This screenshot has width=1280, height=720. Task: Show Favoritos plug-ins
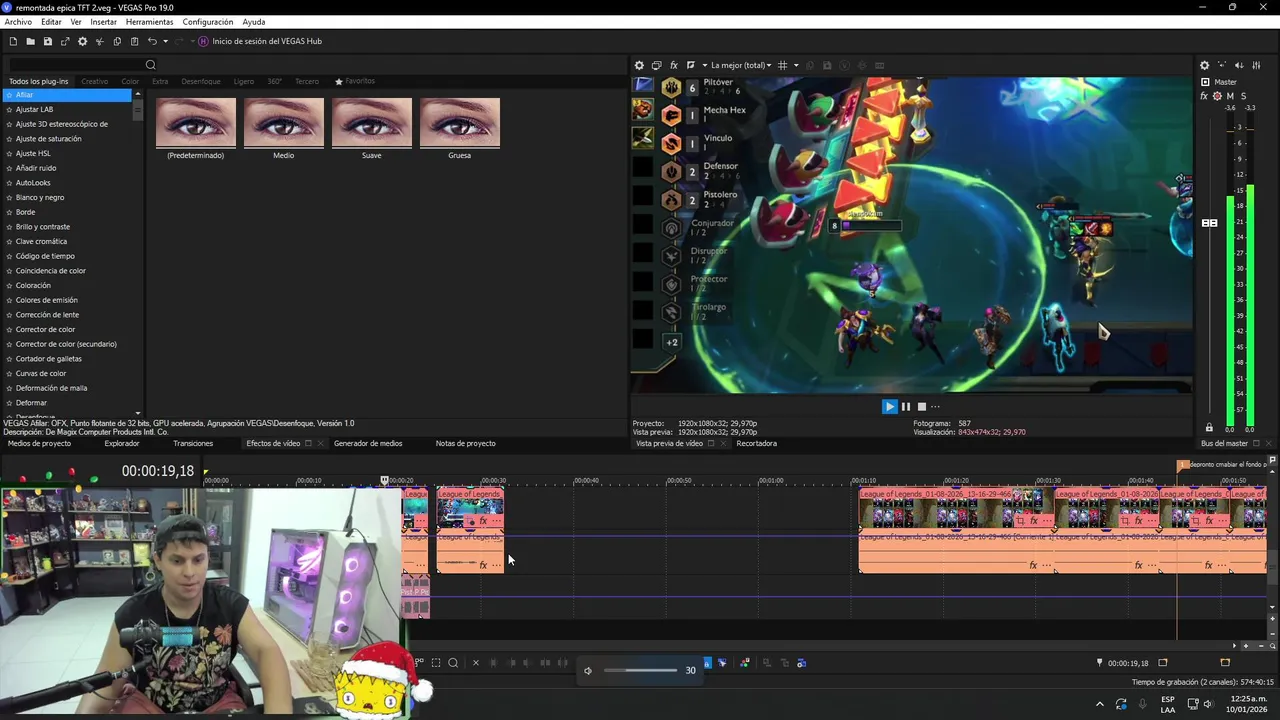(x=355, y=81)
